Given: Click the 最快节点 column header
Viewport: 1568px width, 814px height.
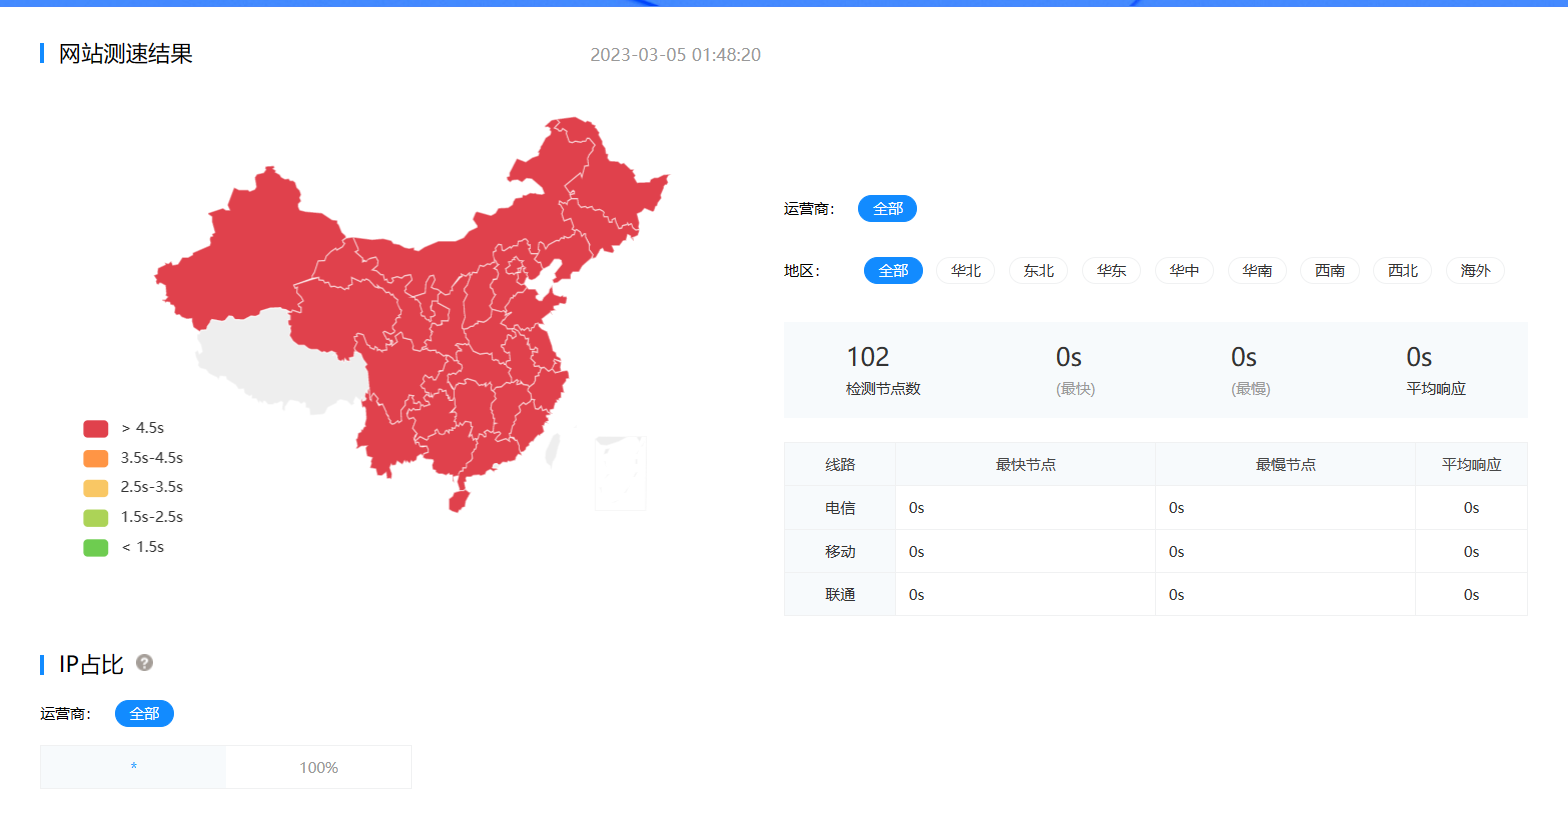Looking at the screenshot, I should 1025,465.
